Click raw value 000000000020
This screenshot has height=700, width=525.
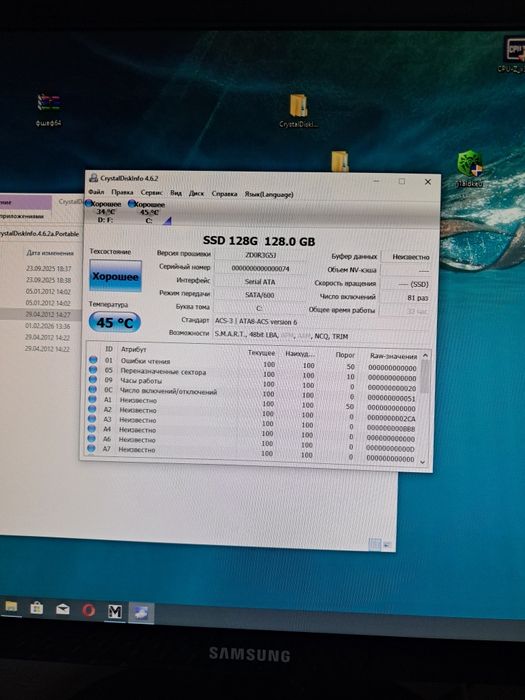tap(392, 388)
